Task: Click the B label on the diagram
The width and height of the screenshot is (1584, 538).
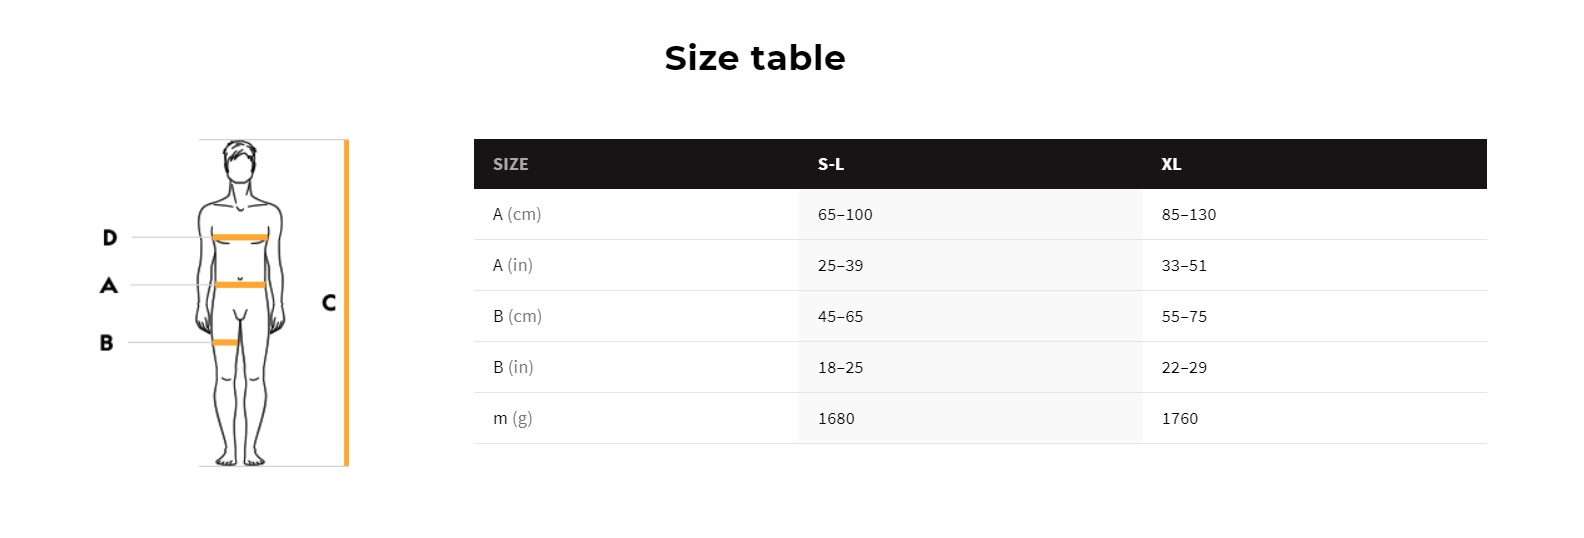Action: tap(107, 343)
